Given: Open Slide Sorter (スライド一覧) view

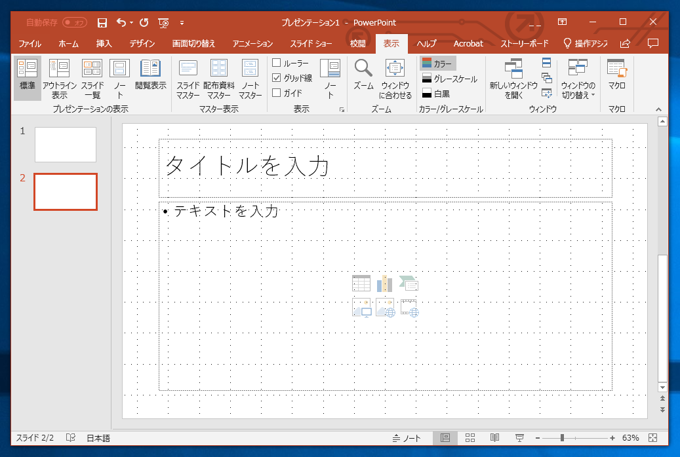Looking at the screenshot, I should (x=92, y=70).
